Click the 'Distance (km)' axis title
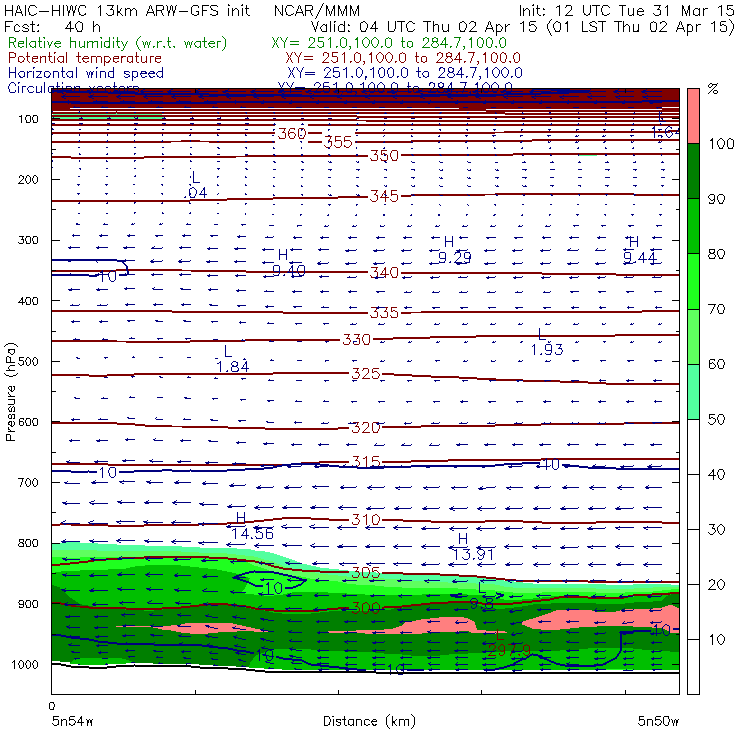Viewport: 740px width, 740px height. coord(369,721)
